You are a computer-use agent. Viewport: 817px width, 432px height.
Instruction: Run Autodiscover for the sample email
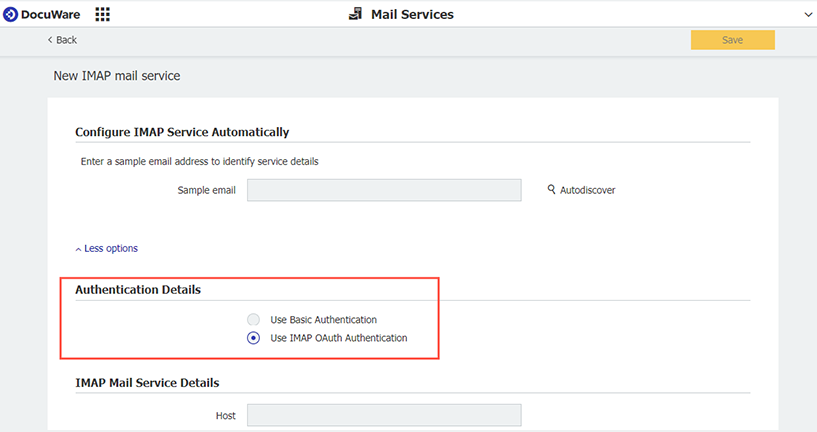tap(587, 190)
